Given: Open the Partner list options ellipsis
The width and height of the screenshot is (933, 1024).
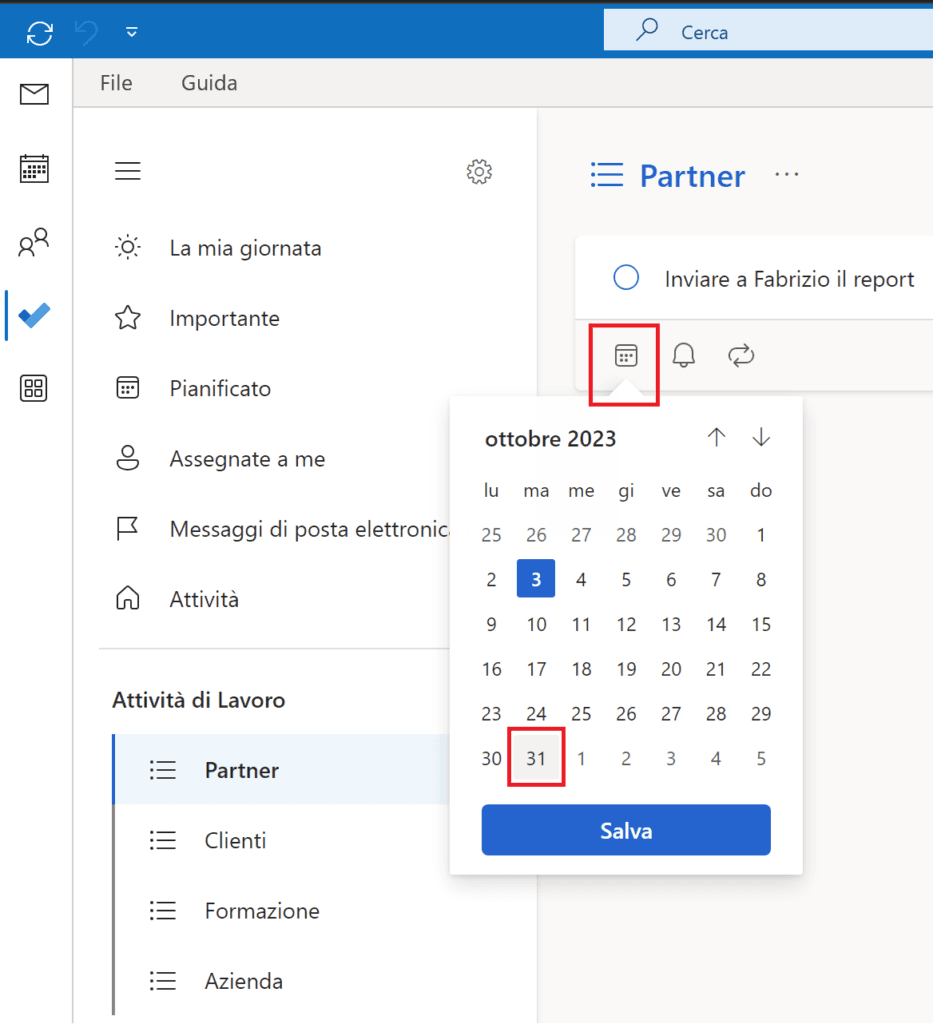Looking at the screenshot, I should point(787,174).
